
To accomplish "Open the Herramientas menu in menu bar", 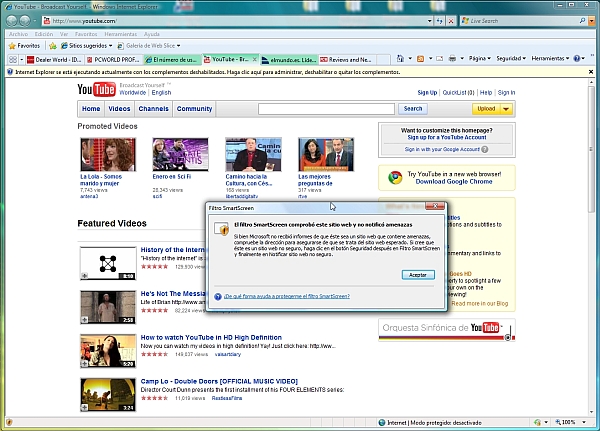I will 119,33.
